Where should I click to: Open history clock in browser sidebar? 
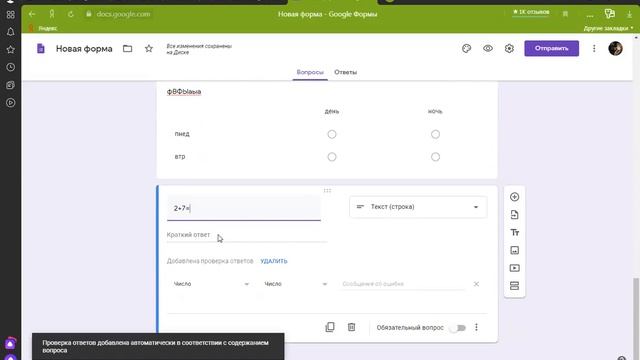(x=11, y=67)
